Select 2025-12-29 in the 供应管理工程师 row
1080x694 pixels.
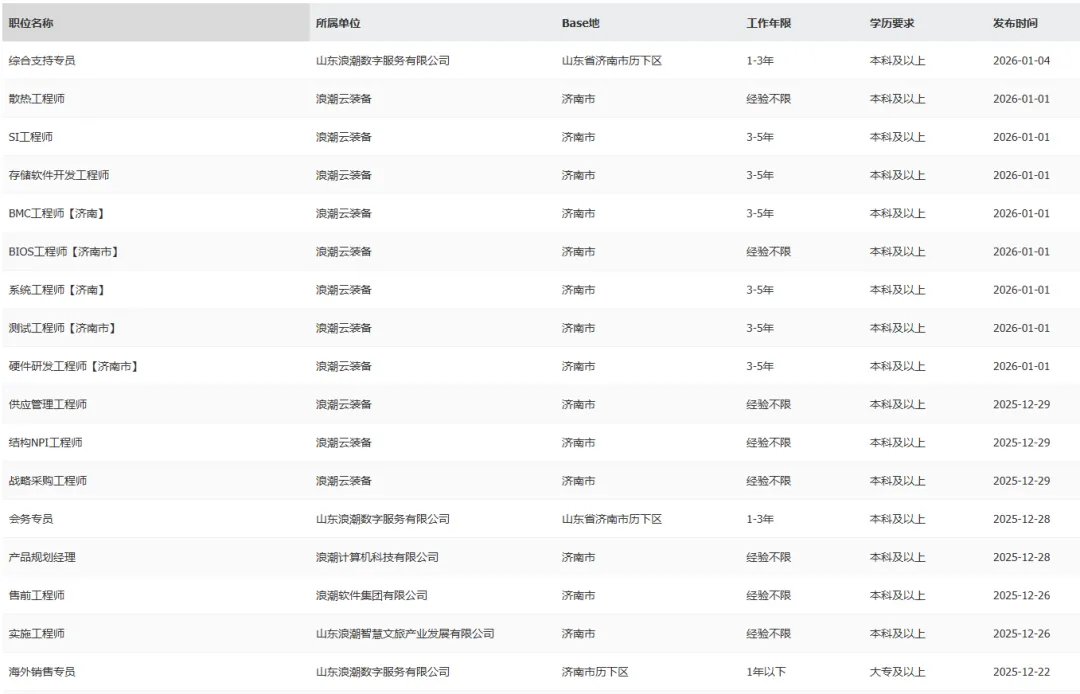point(1021,405)
